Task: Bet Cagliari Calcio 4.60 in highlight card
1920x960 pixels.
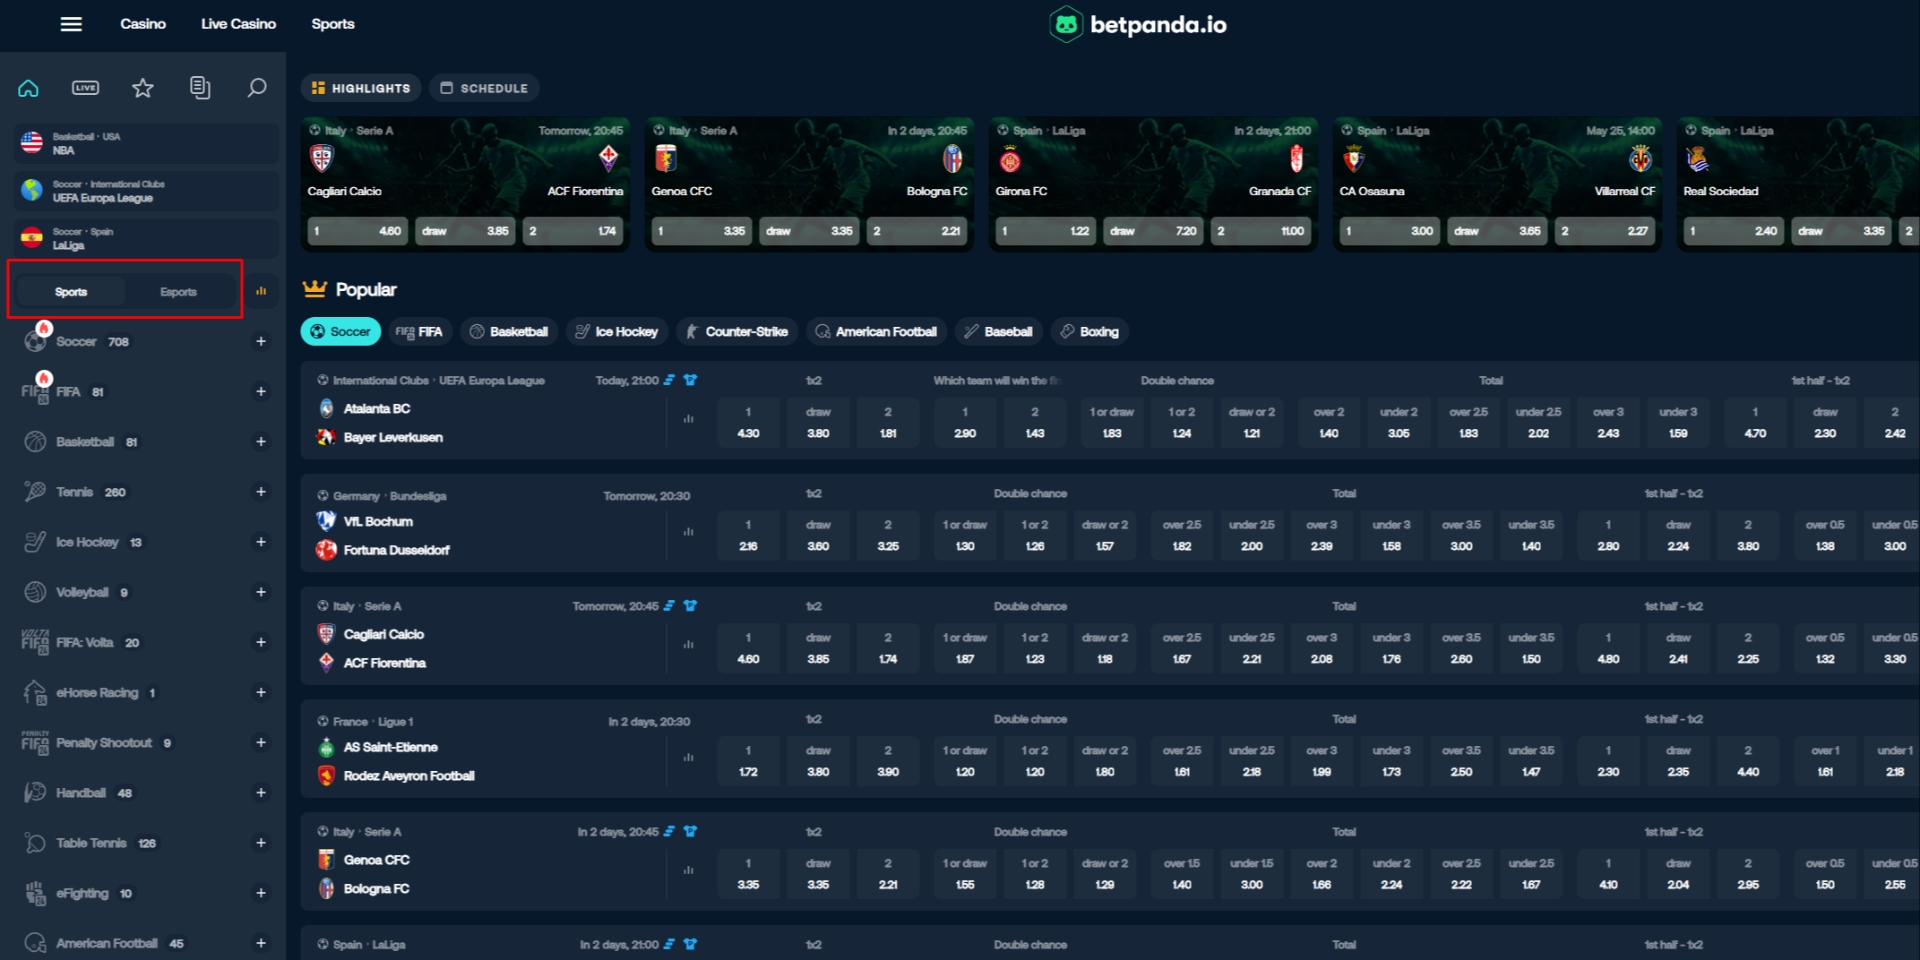Action: pyautogui.click(x=357, y=231)
